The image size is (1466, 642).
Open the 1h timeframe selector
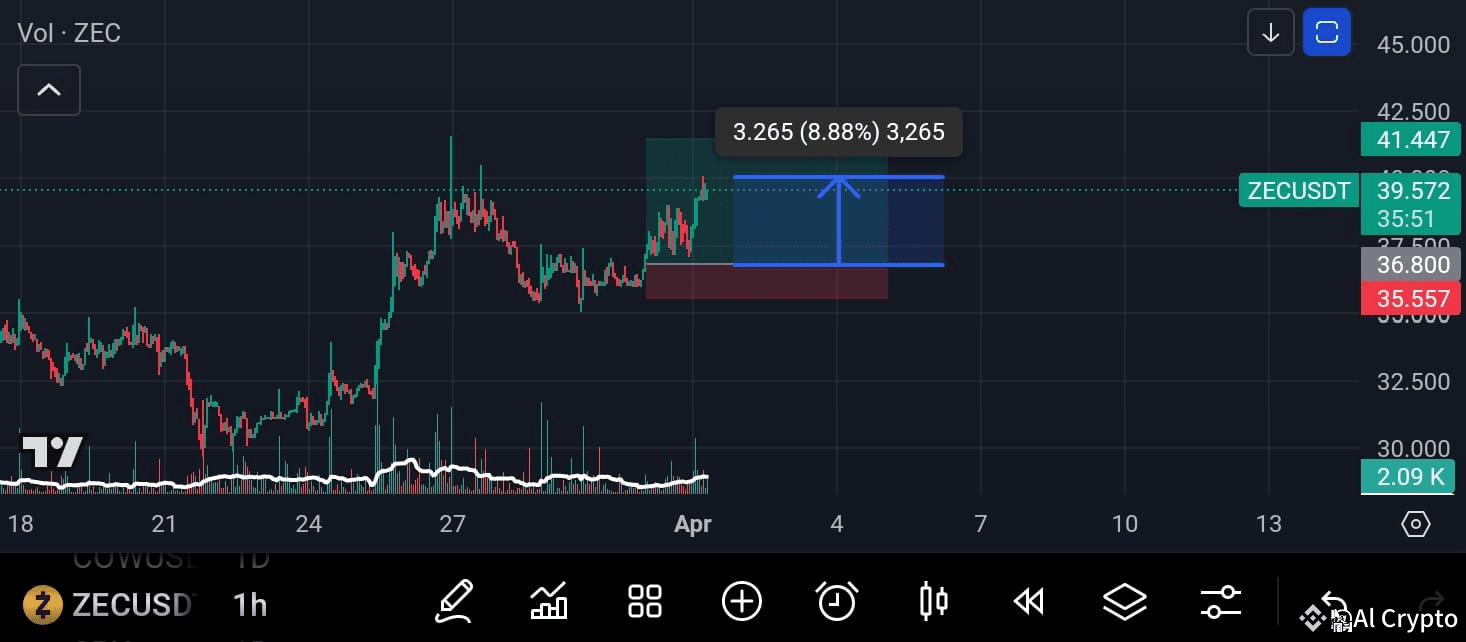(x=249, y=604)
